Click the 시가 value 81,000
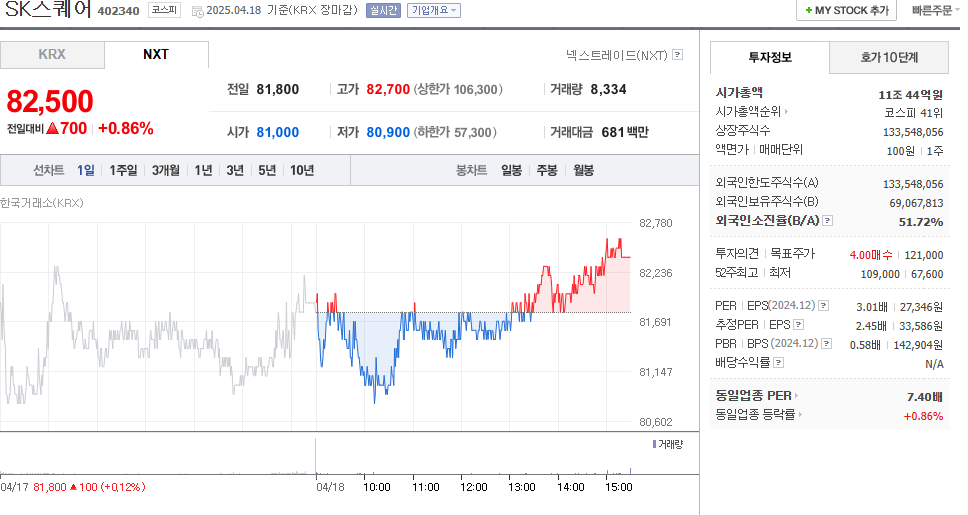Viewport: 968px width, 515px height. click(x=278, y=132)
